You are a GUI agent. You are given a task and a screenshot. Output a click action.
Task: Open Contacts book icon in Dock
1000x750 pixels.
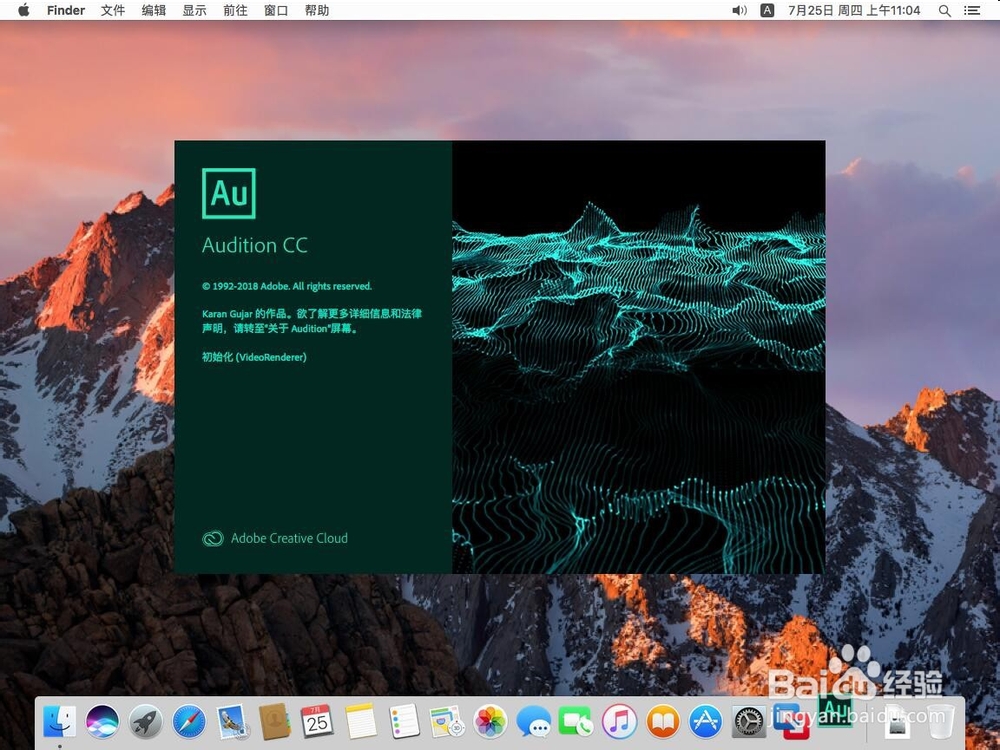click(x=275, y=722)
